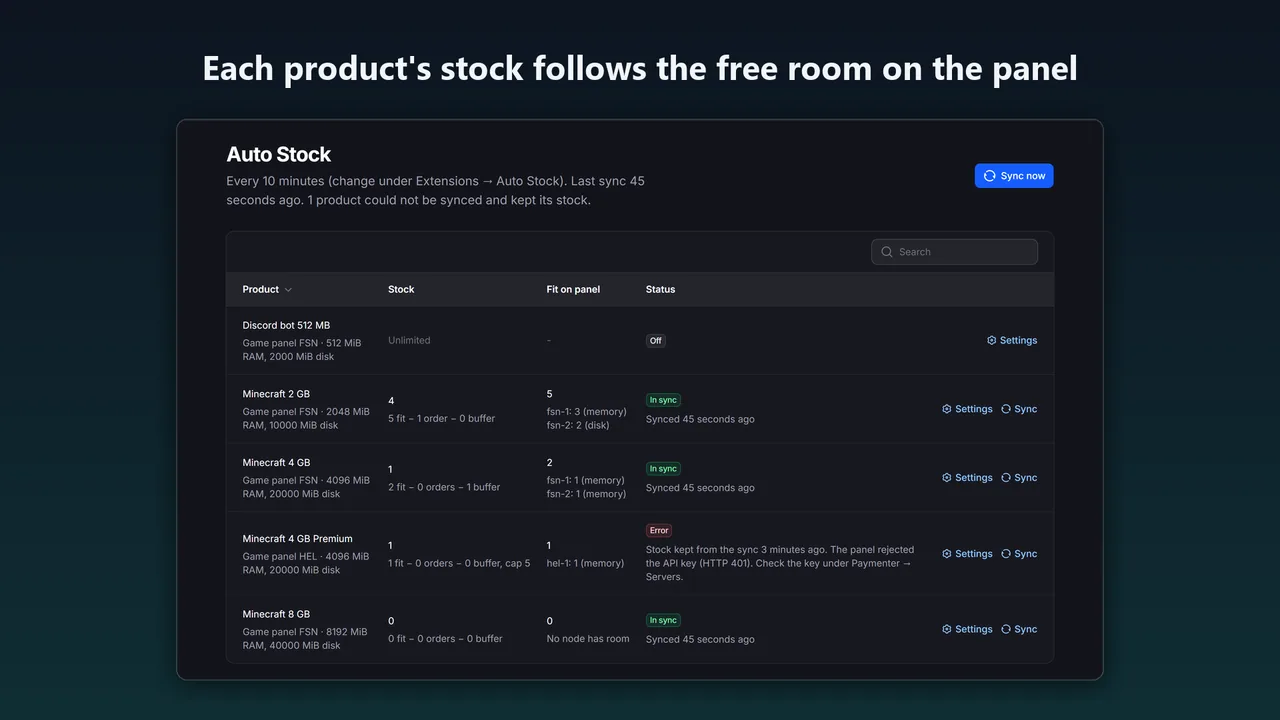Screen dimensions: 1280x720
Task: Click the sync icon in Minecraft 4 GB row
Action: [x=1006, y=478]
